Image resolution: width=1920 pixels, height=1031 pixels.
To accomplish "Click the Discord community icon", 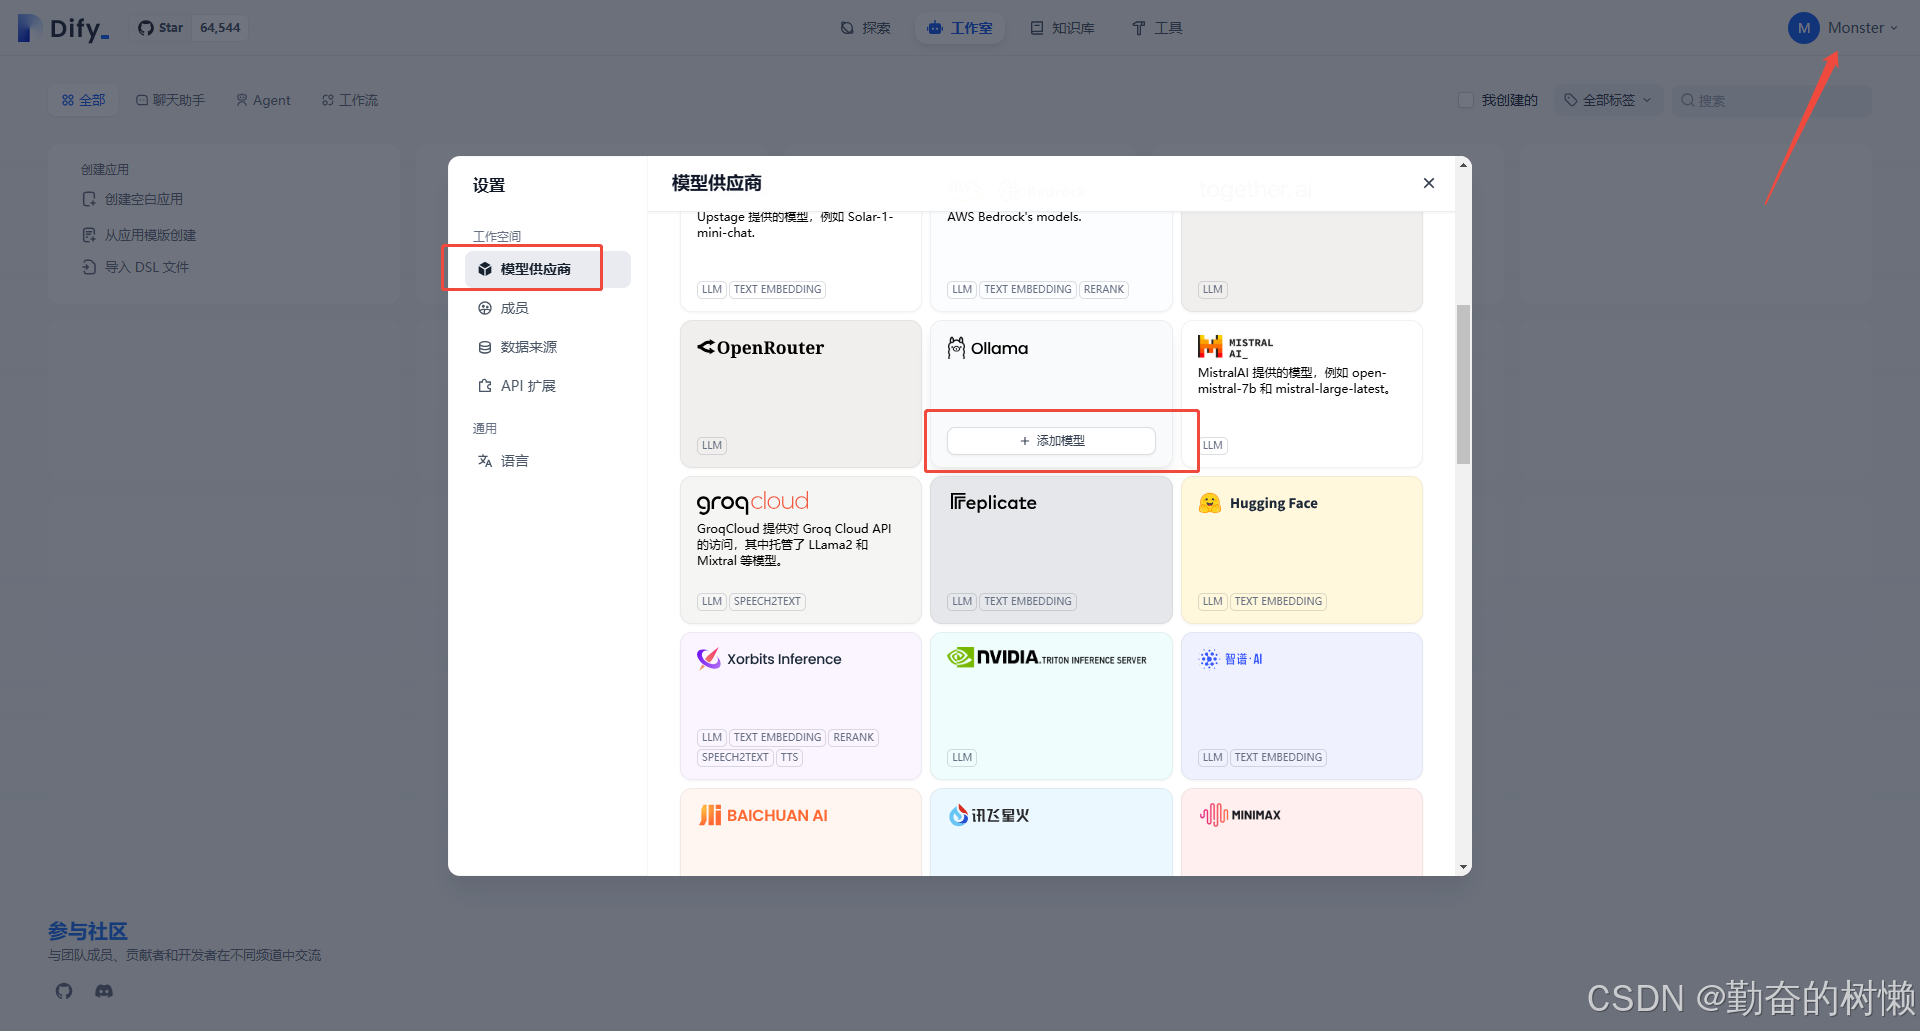I will click(104, 991).
